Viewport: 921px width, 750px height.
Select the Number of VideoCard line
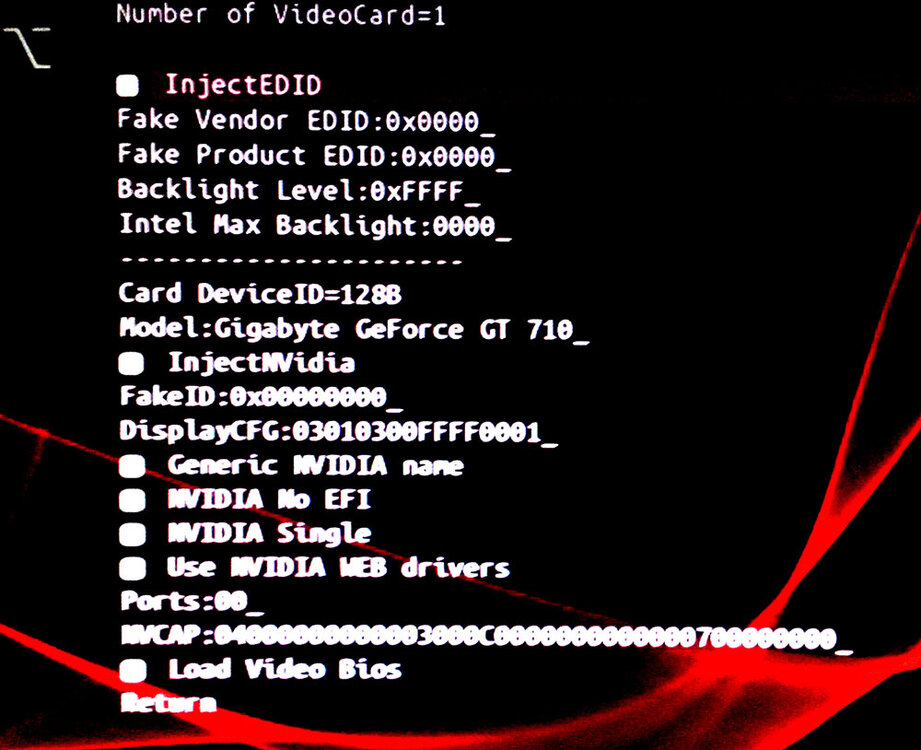281,14
